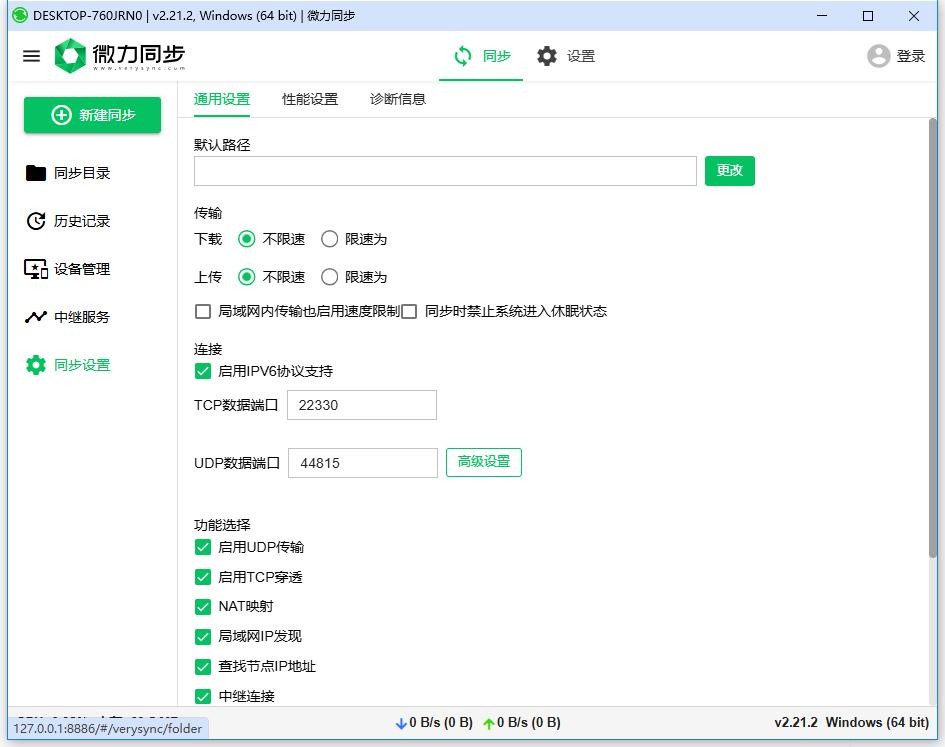Click the TCP数据端口 field showing 22330

[362, 405]
